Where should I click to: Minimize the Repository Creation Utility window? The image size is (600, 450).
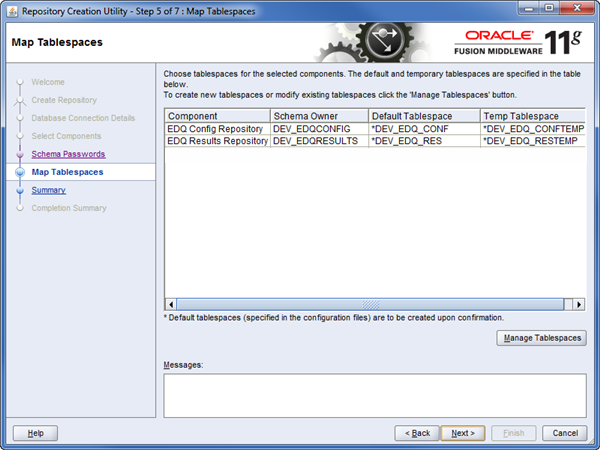click(x=529, y=8)
